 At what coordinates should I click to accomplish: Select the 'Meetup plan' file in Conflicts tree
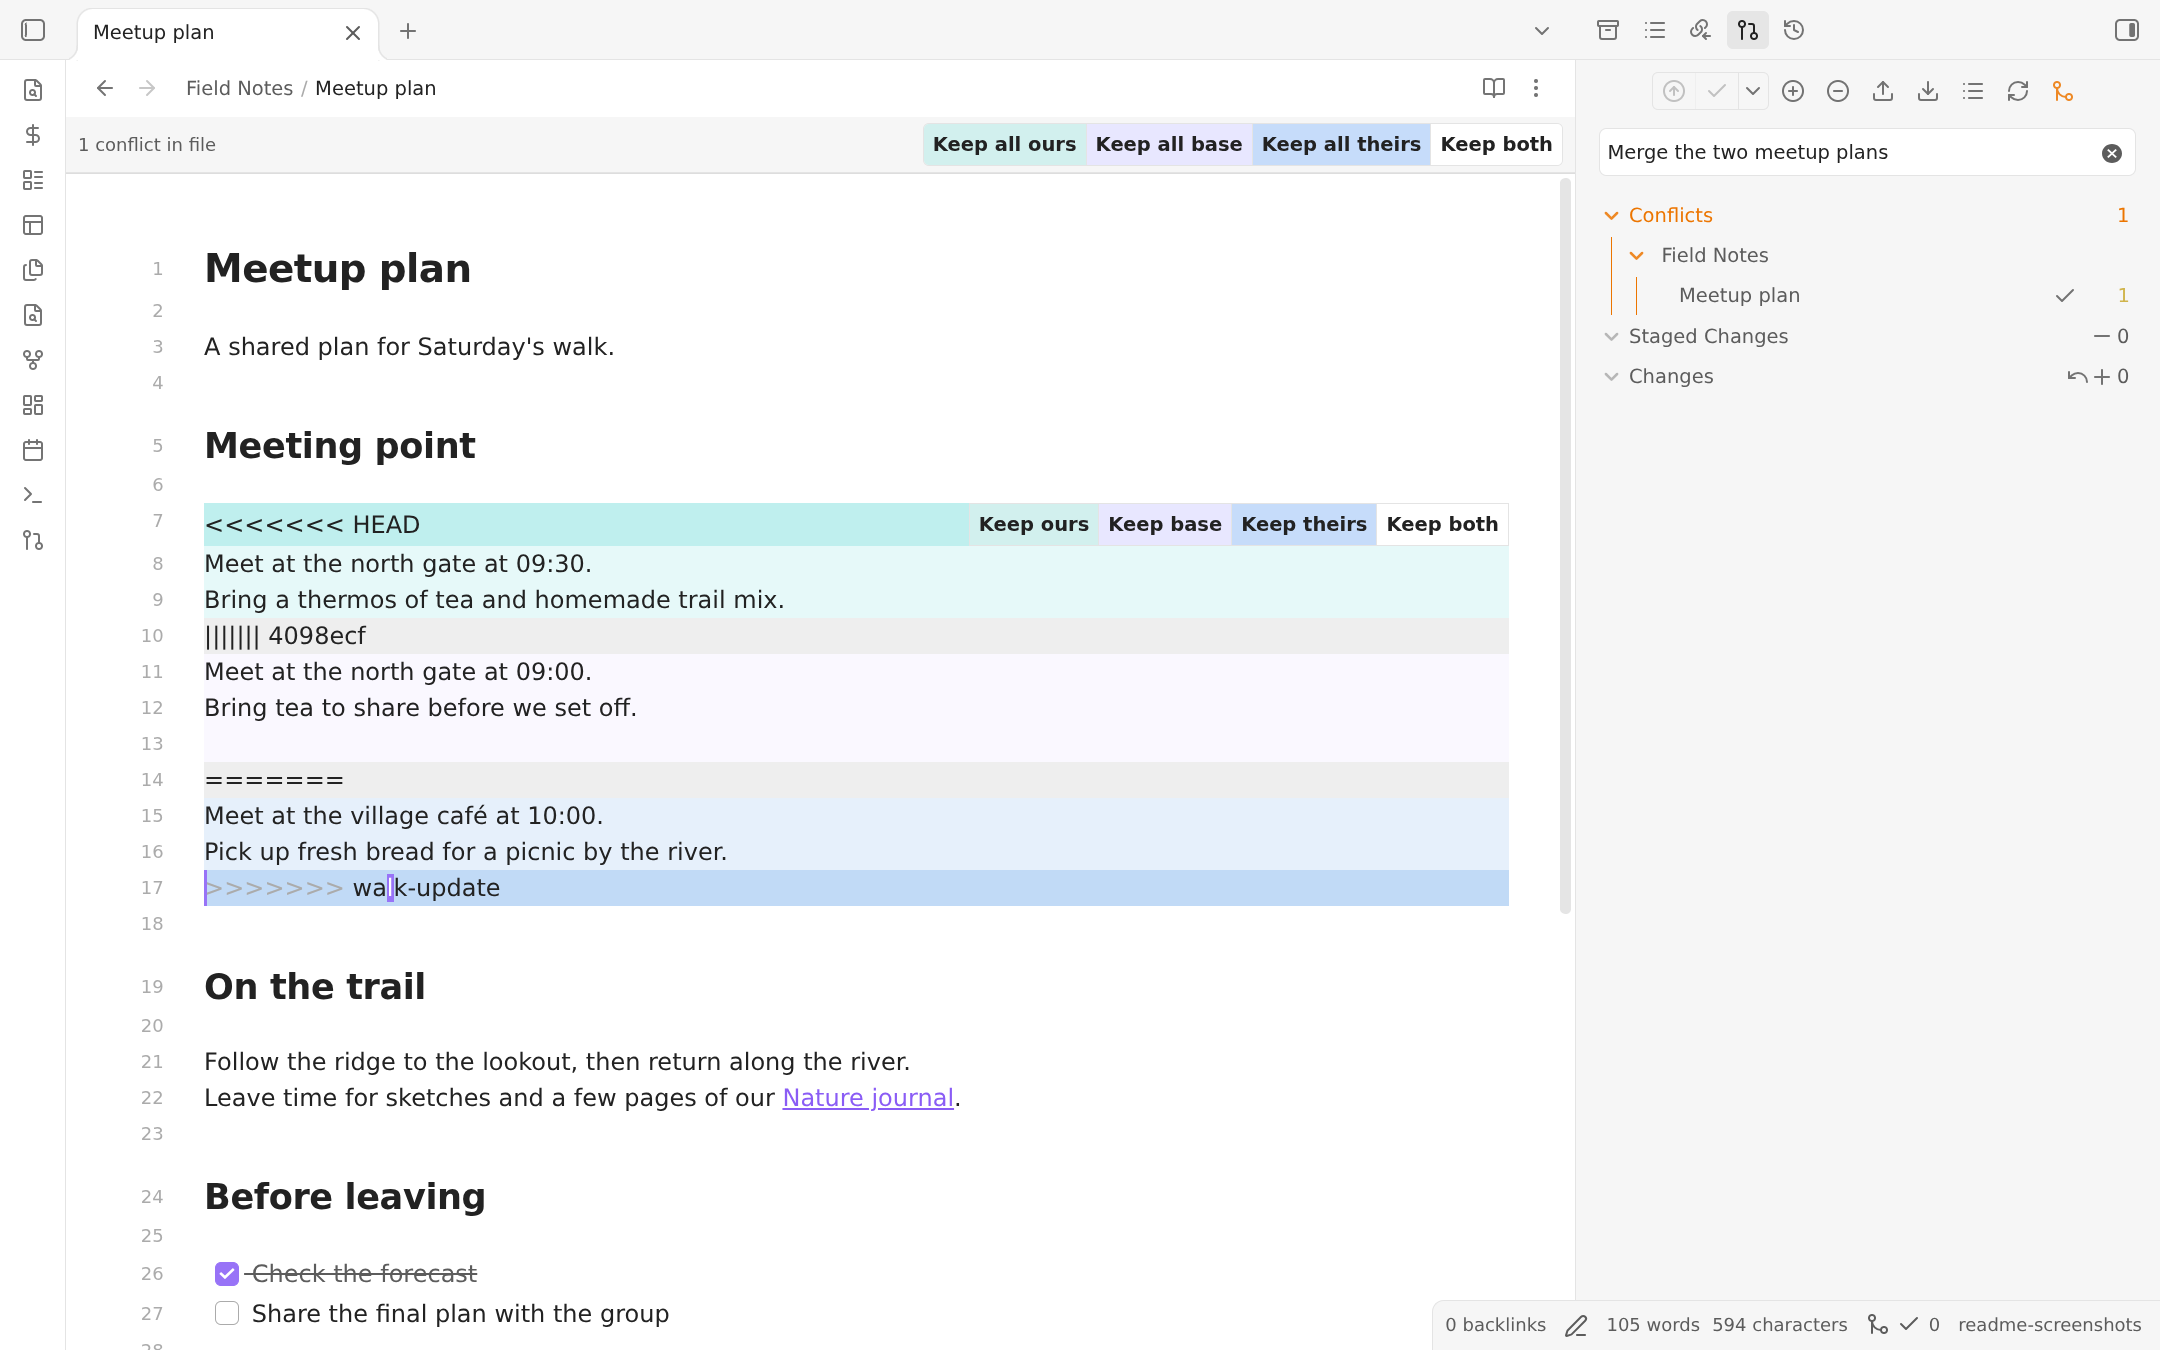click(1739, 295)
